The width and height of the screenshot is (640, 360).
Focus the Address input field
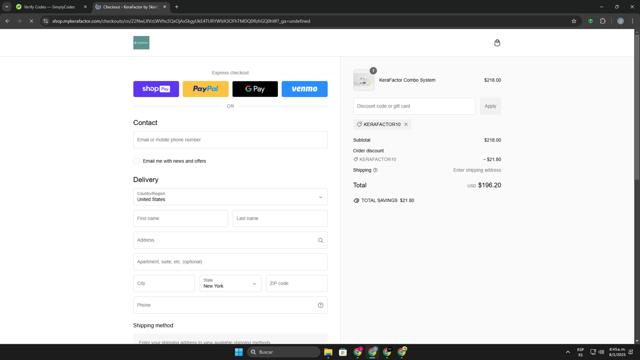click(x=230, y=240)
